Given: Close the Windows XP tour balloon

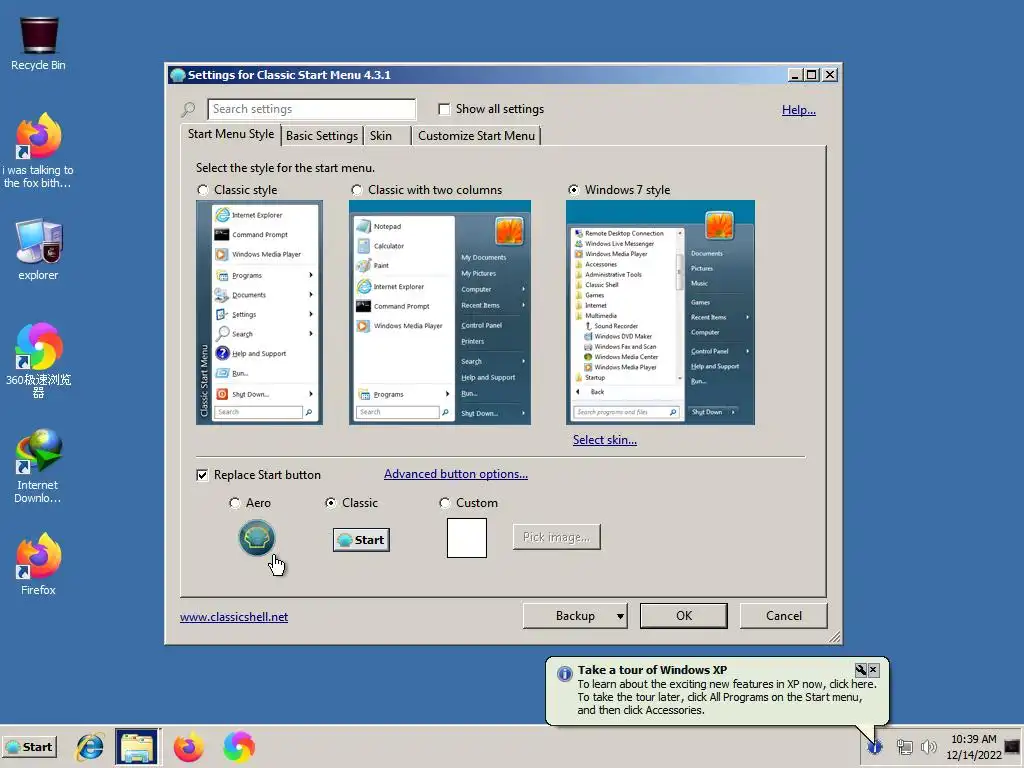Looking at the screenshot, I should click(x=874, y=670).
